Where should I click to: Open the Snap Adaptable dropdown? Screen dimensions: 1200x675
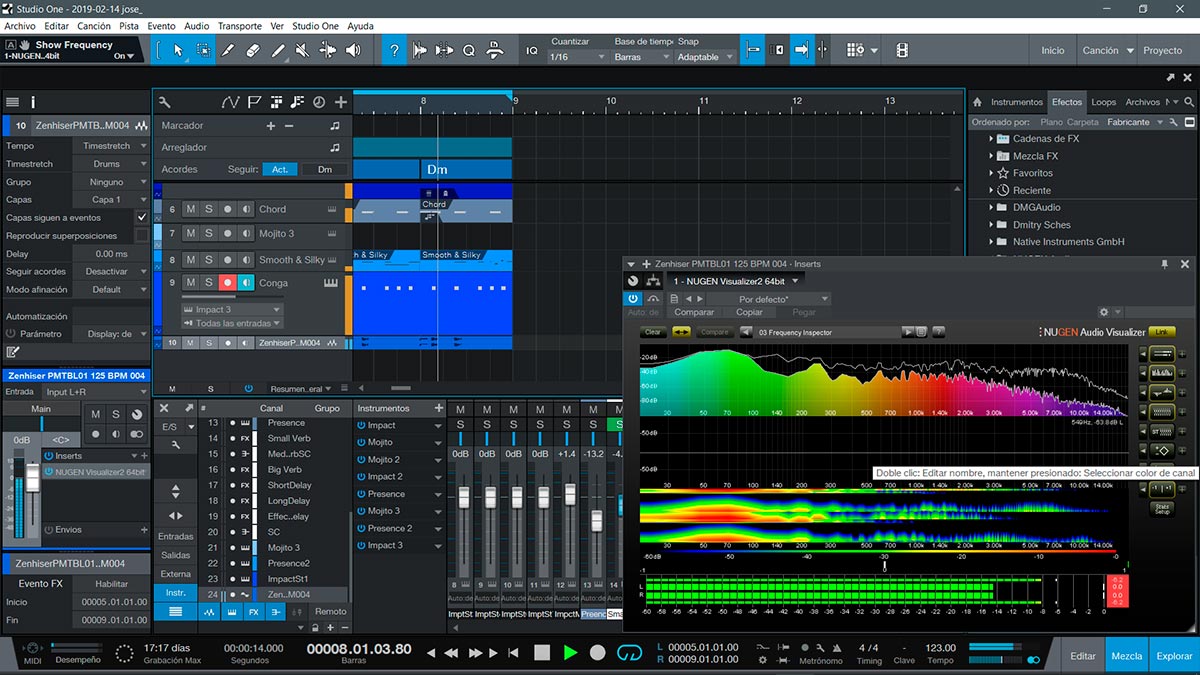[x=706, y=57]
